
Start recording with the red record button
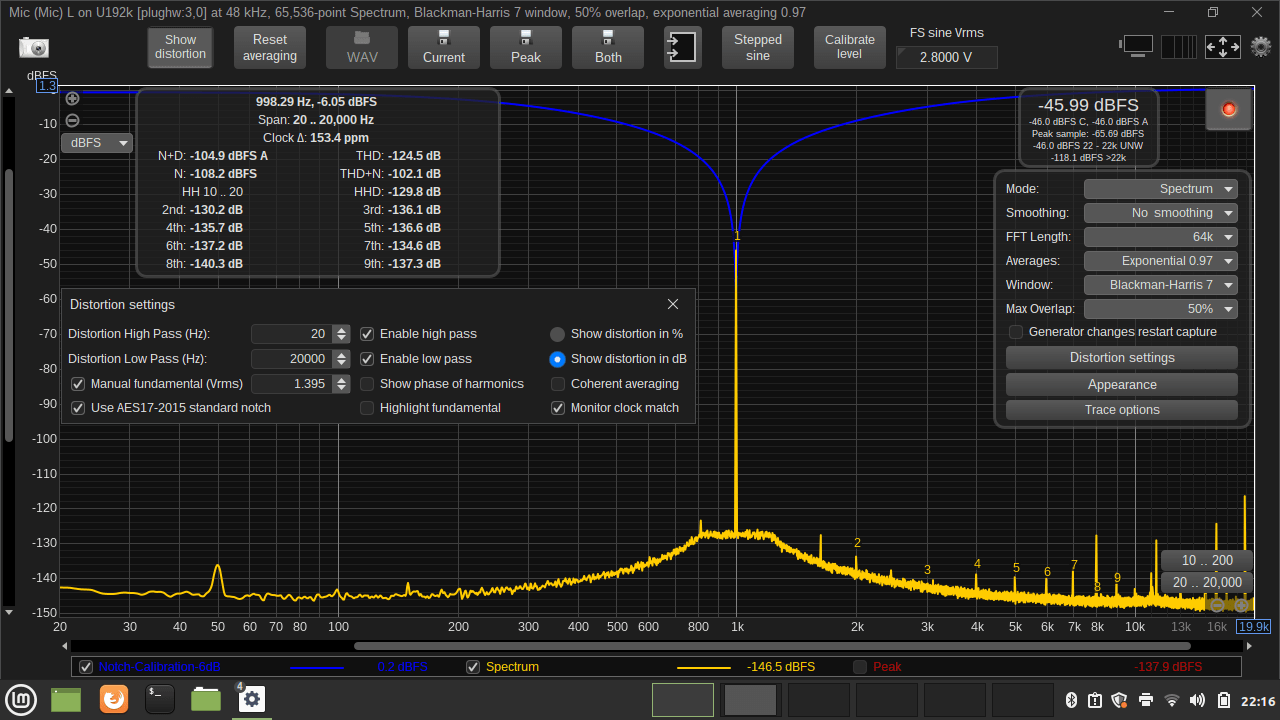tap(1229, 109)
